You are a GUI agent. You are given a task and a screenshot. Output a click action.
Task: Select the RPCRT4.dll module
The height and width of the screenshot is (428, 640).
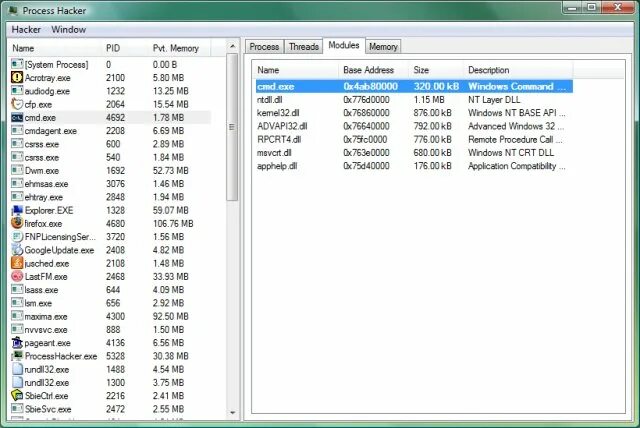(279, 139)
